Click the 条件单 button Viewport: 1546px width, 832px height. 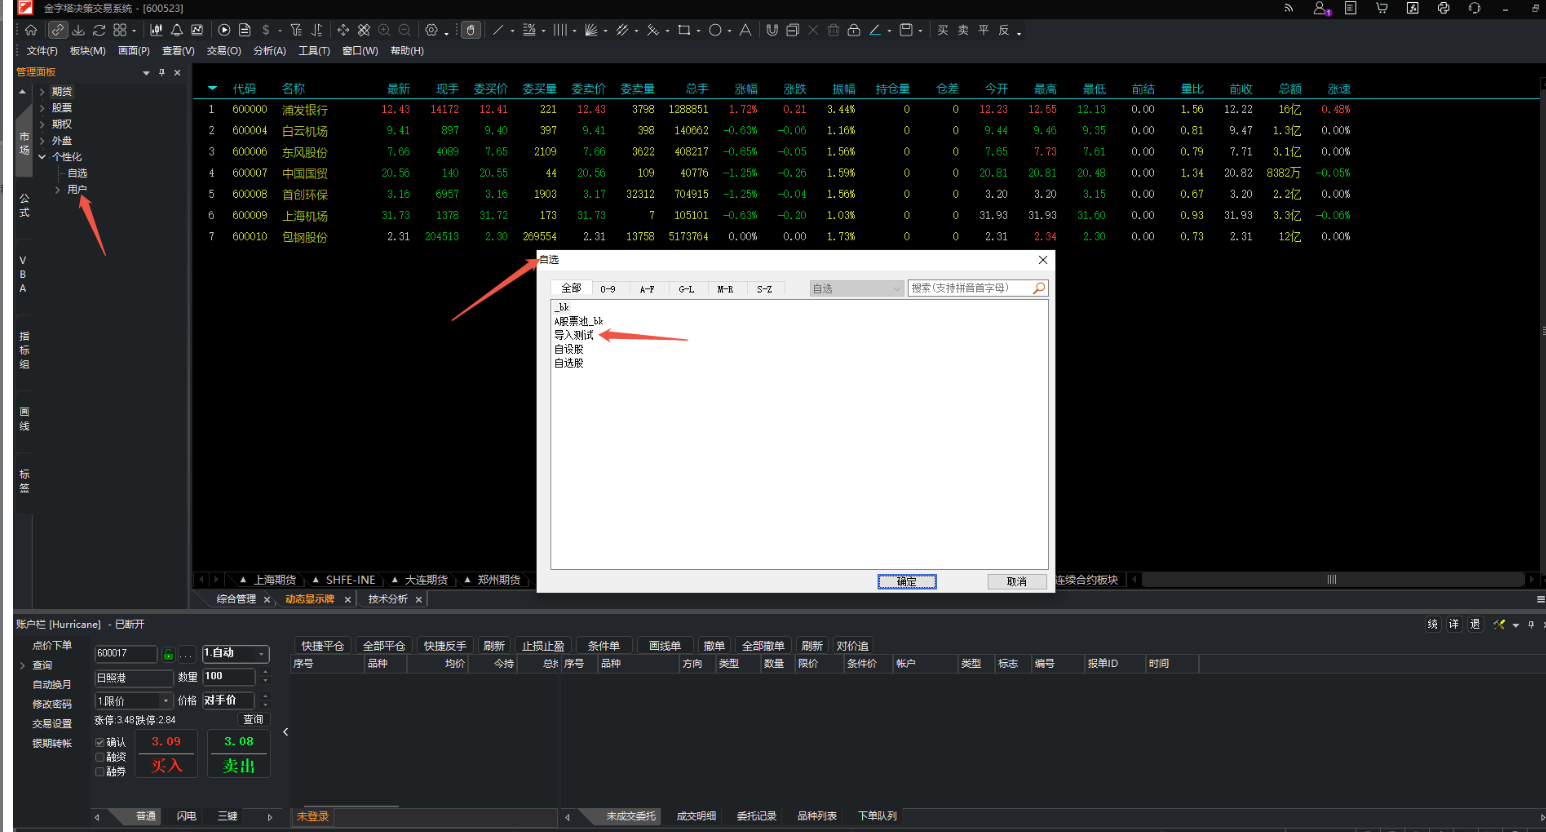[x=604, y=646]
